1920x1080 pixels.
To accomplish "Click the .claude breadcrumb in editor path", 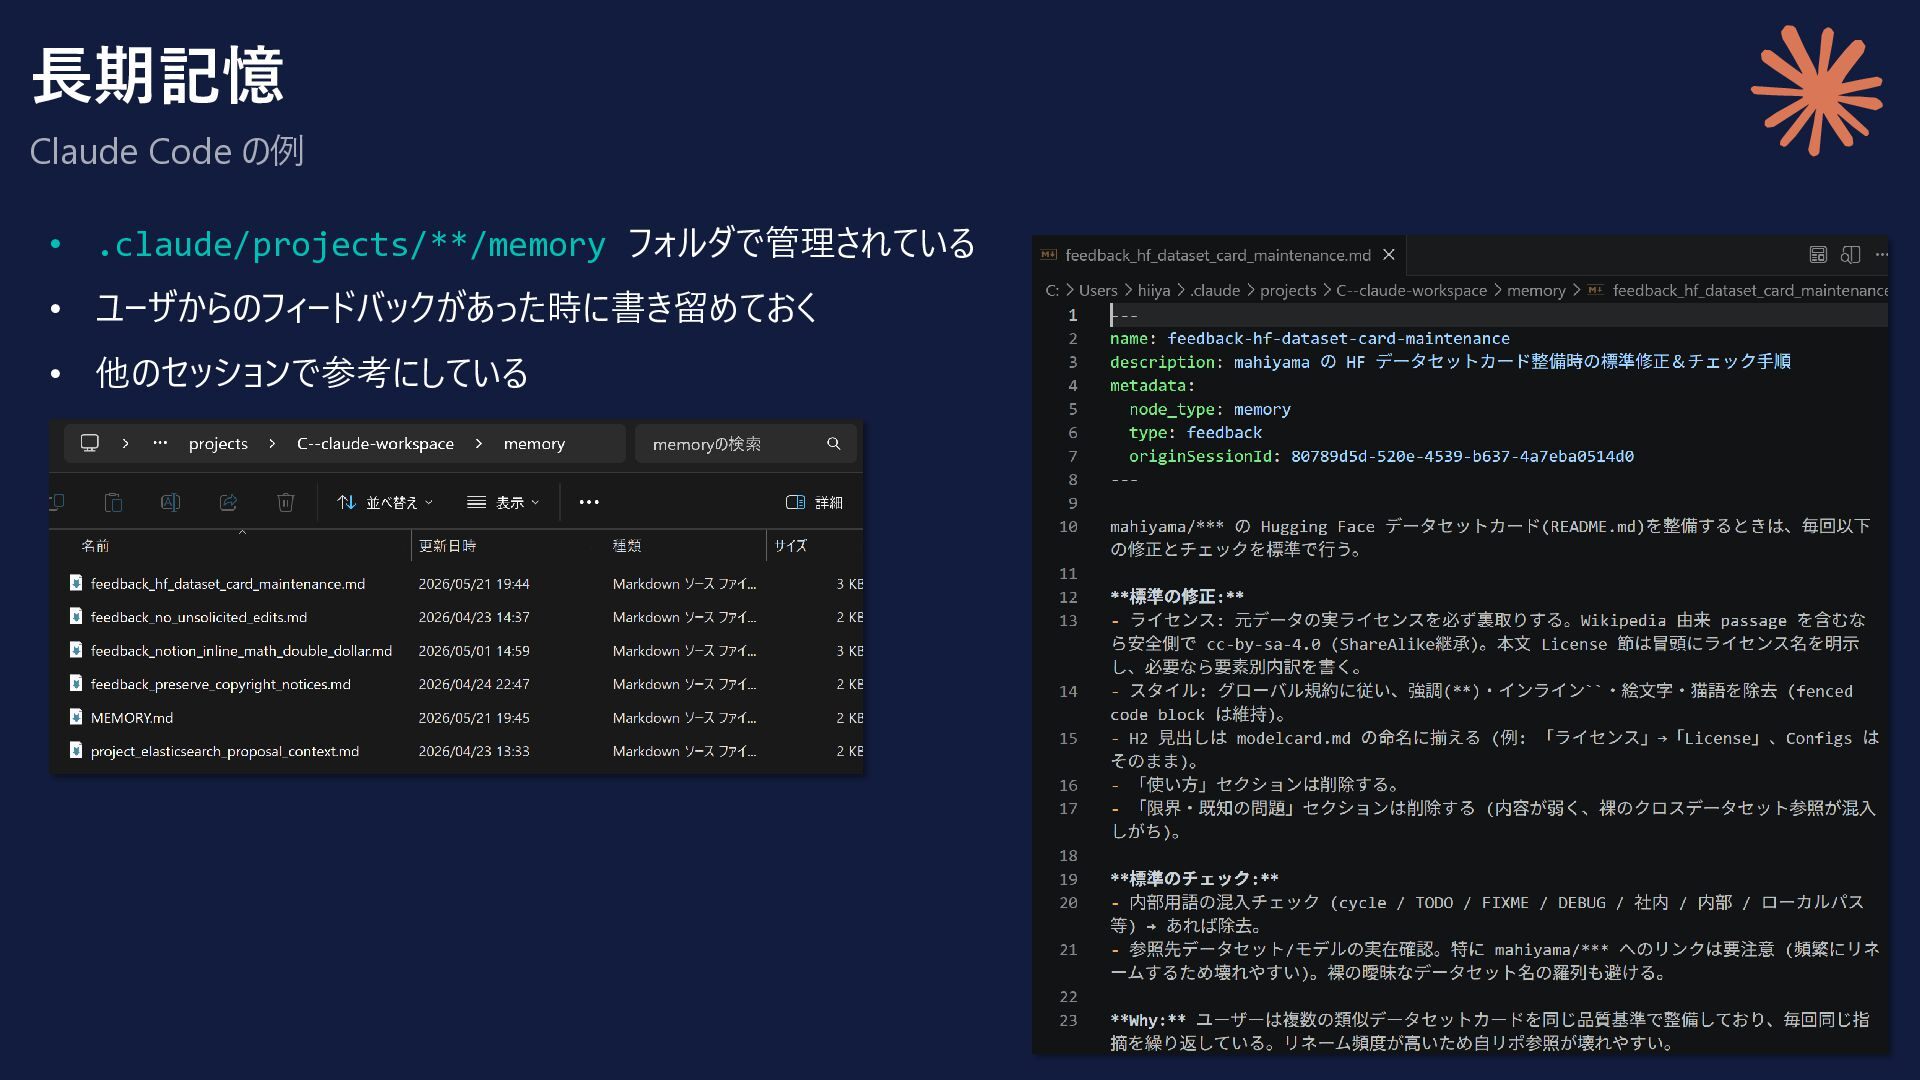I will pyautogui.click(x=1215, y=291).
